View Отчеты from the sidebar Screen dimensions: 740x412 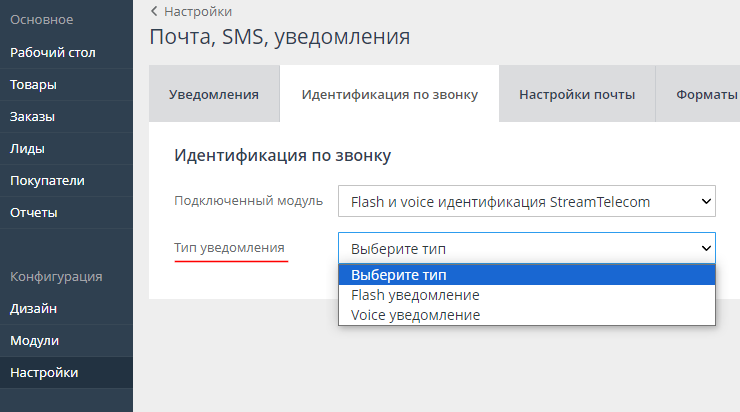[34, 212]
